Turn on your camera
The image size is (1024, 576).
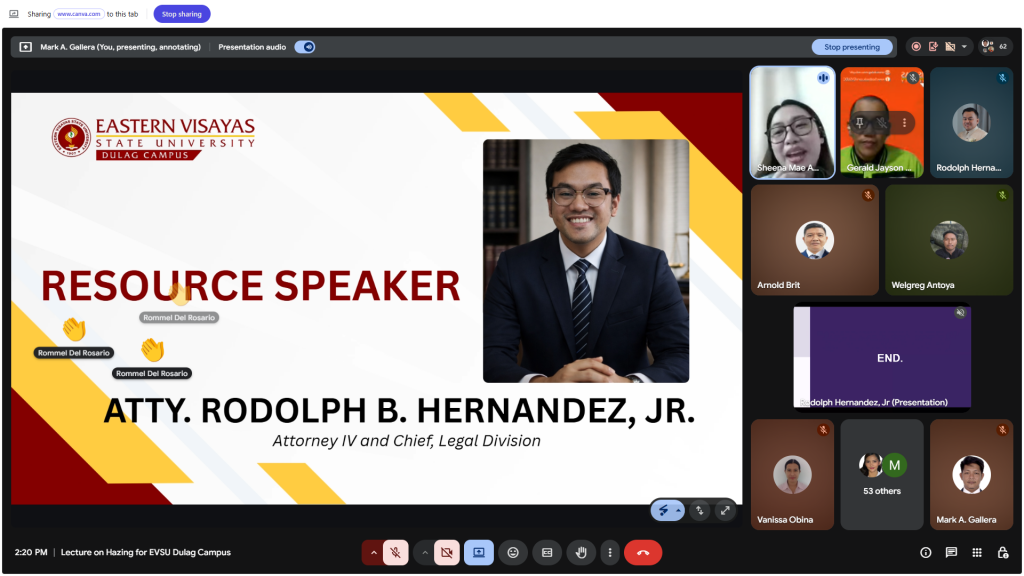point(447,552)
